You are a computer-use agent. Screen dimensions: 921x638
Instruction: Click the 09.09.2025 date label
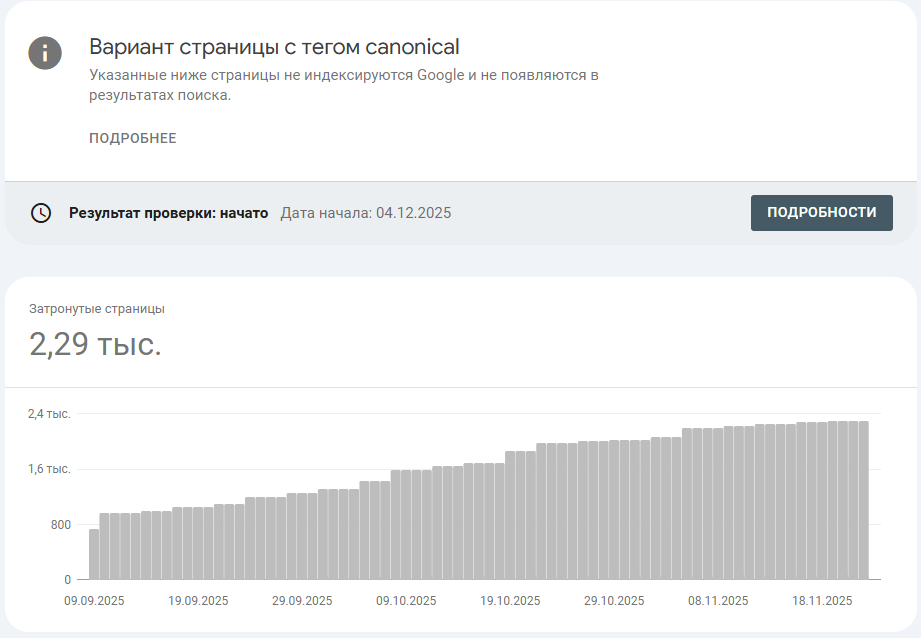tap(94, 601)
